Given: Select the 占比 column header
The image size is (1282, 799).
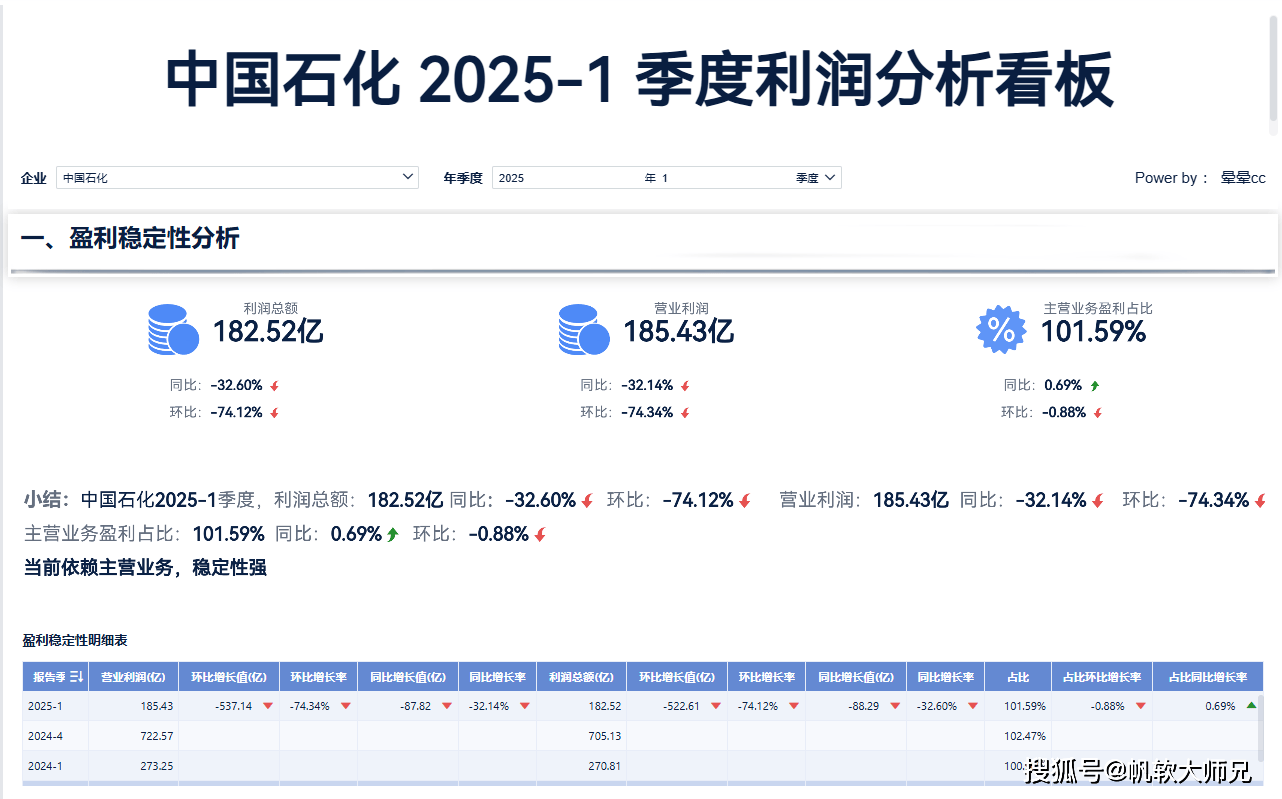Looking at the screenshot, I should click(x=1017, y=677).
